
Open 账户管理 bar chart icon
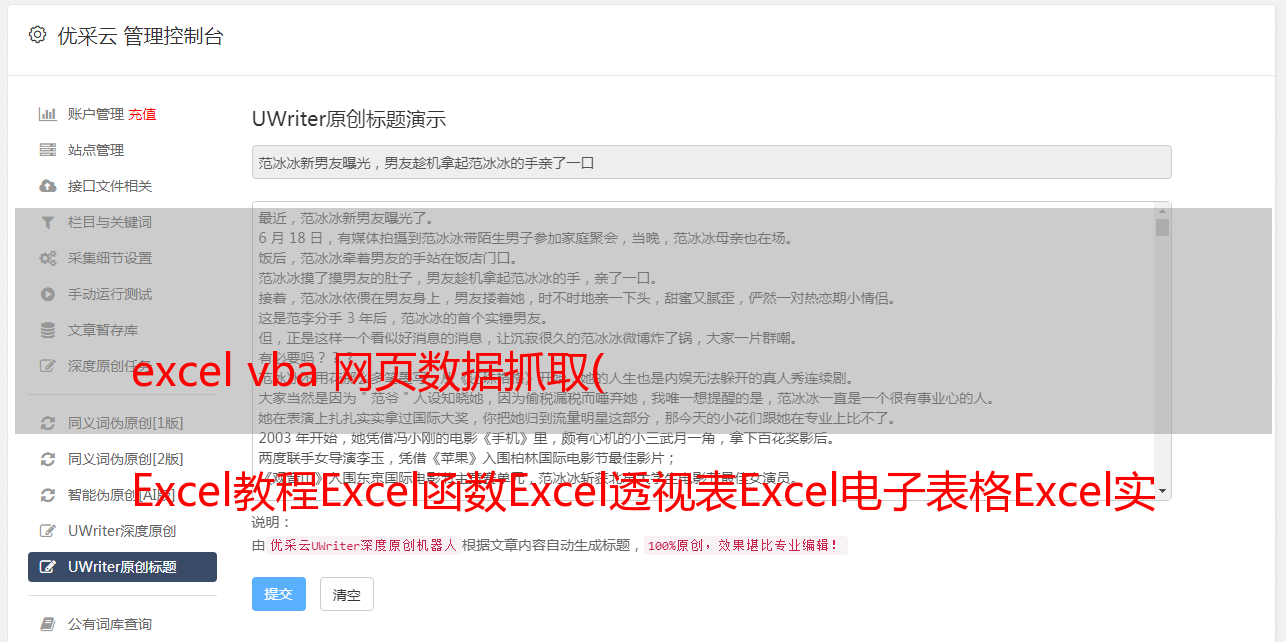(x=47, y=114)
